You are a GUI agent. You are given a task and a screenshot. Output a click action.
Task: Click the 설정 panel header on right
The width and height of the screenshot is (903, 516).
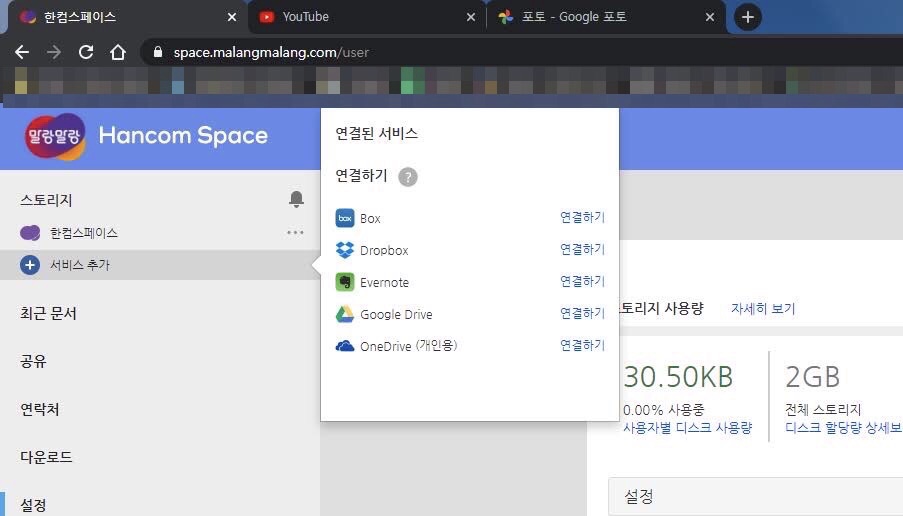click(x=756, y=496)
